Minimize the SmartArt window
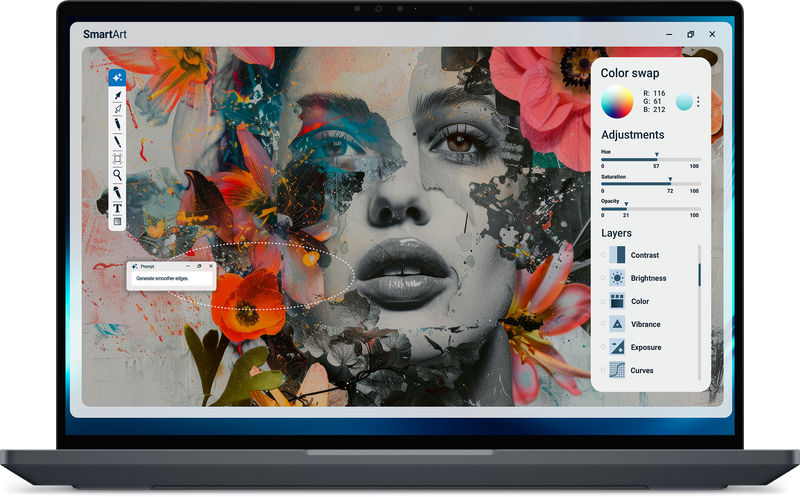800x497 pixels. [x=669, y=34]
